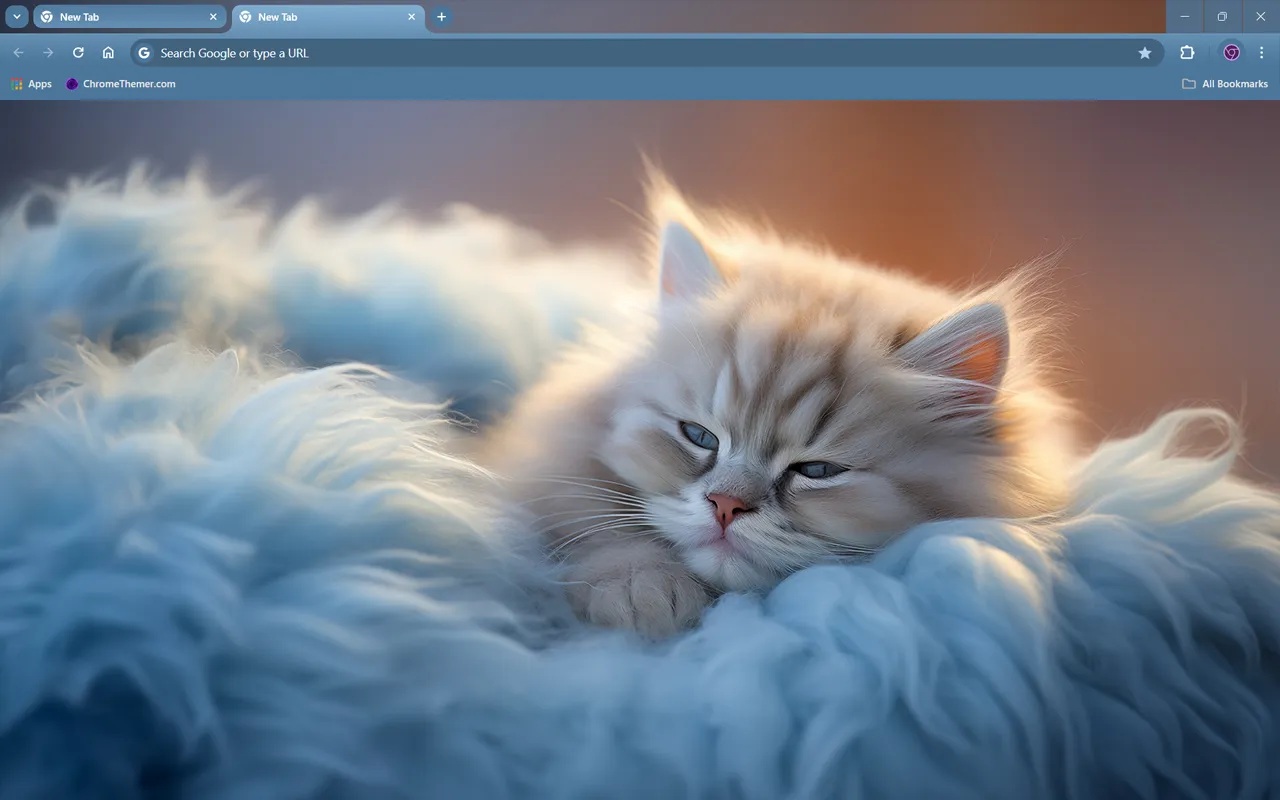Image resolution: width=1280 pixels, height=800 pixels.
Task: Switch to the first New Tab
Action: (129, 17)
